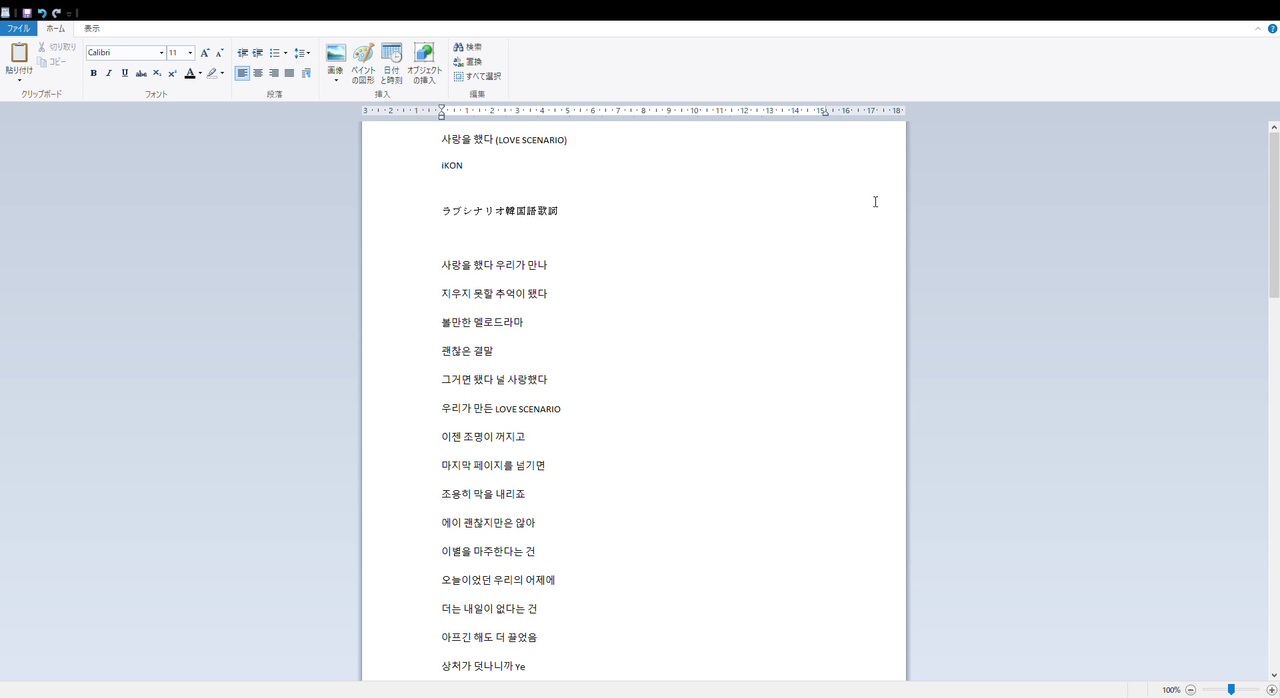1280x698 pixels.
Task: Insert a picture with the 画像 icon
Action: coord(336,53)
